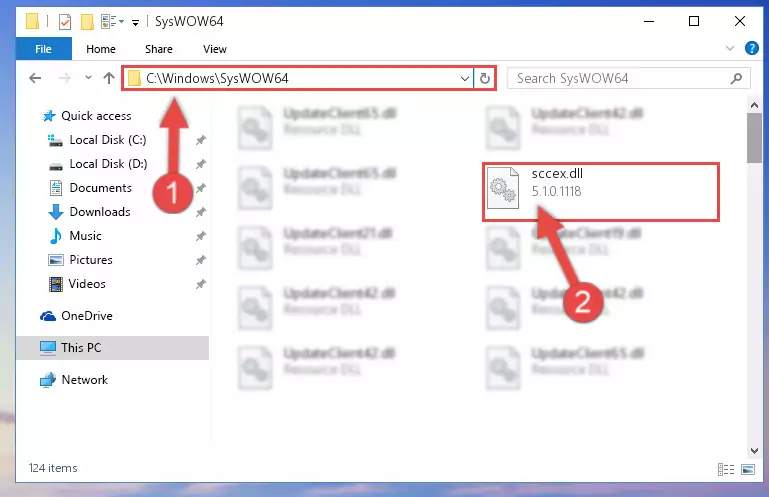Image resolution: width=769 pixels, height=497 pixels.
Task: Click the Properties quick access toolbar icon
Action: [x=65, y=22]
